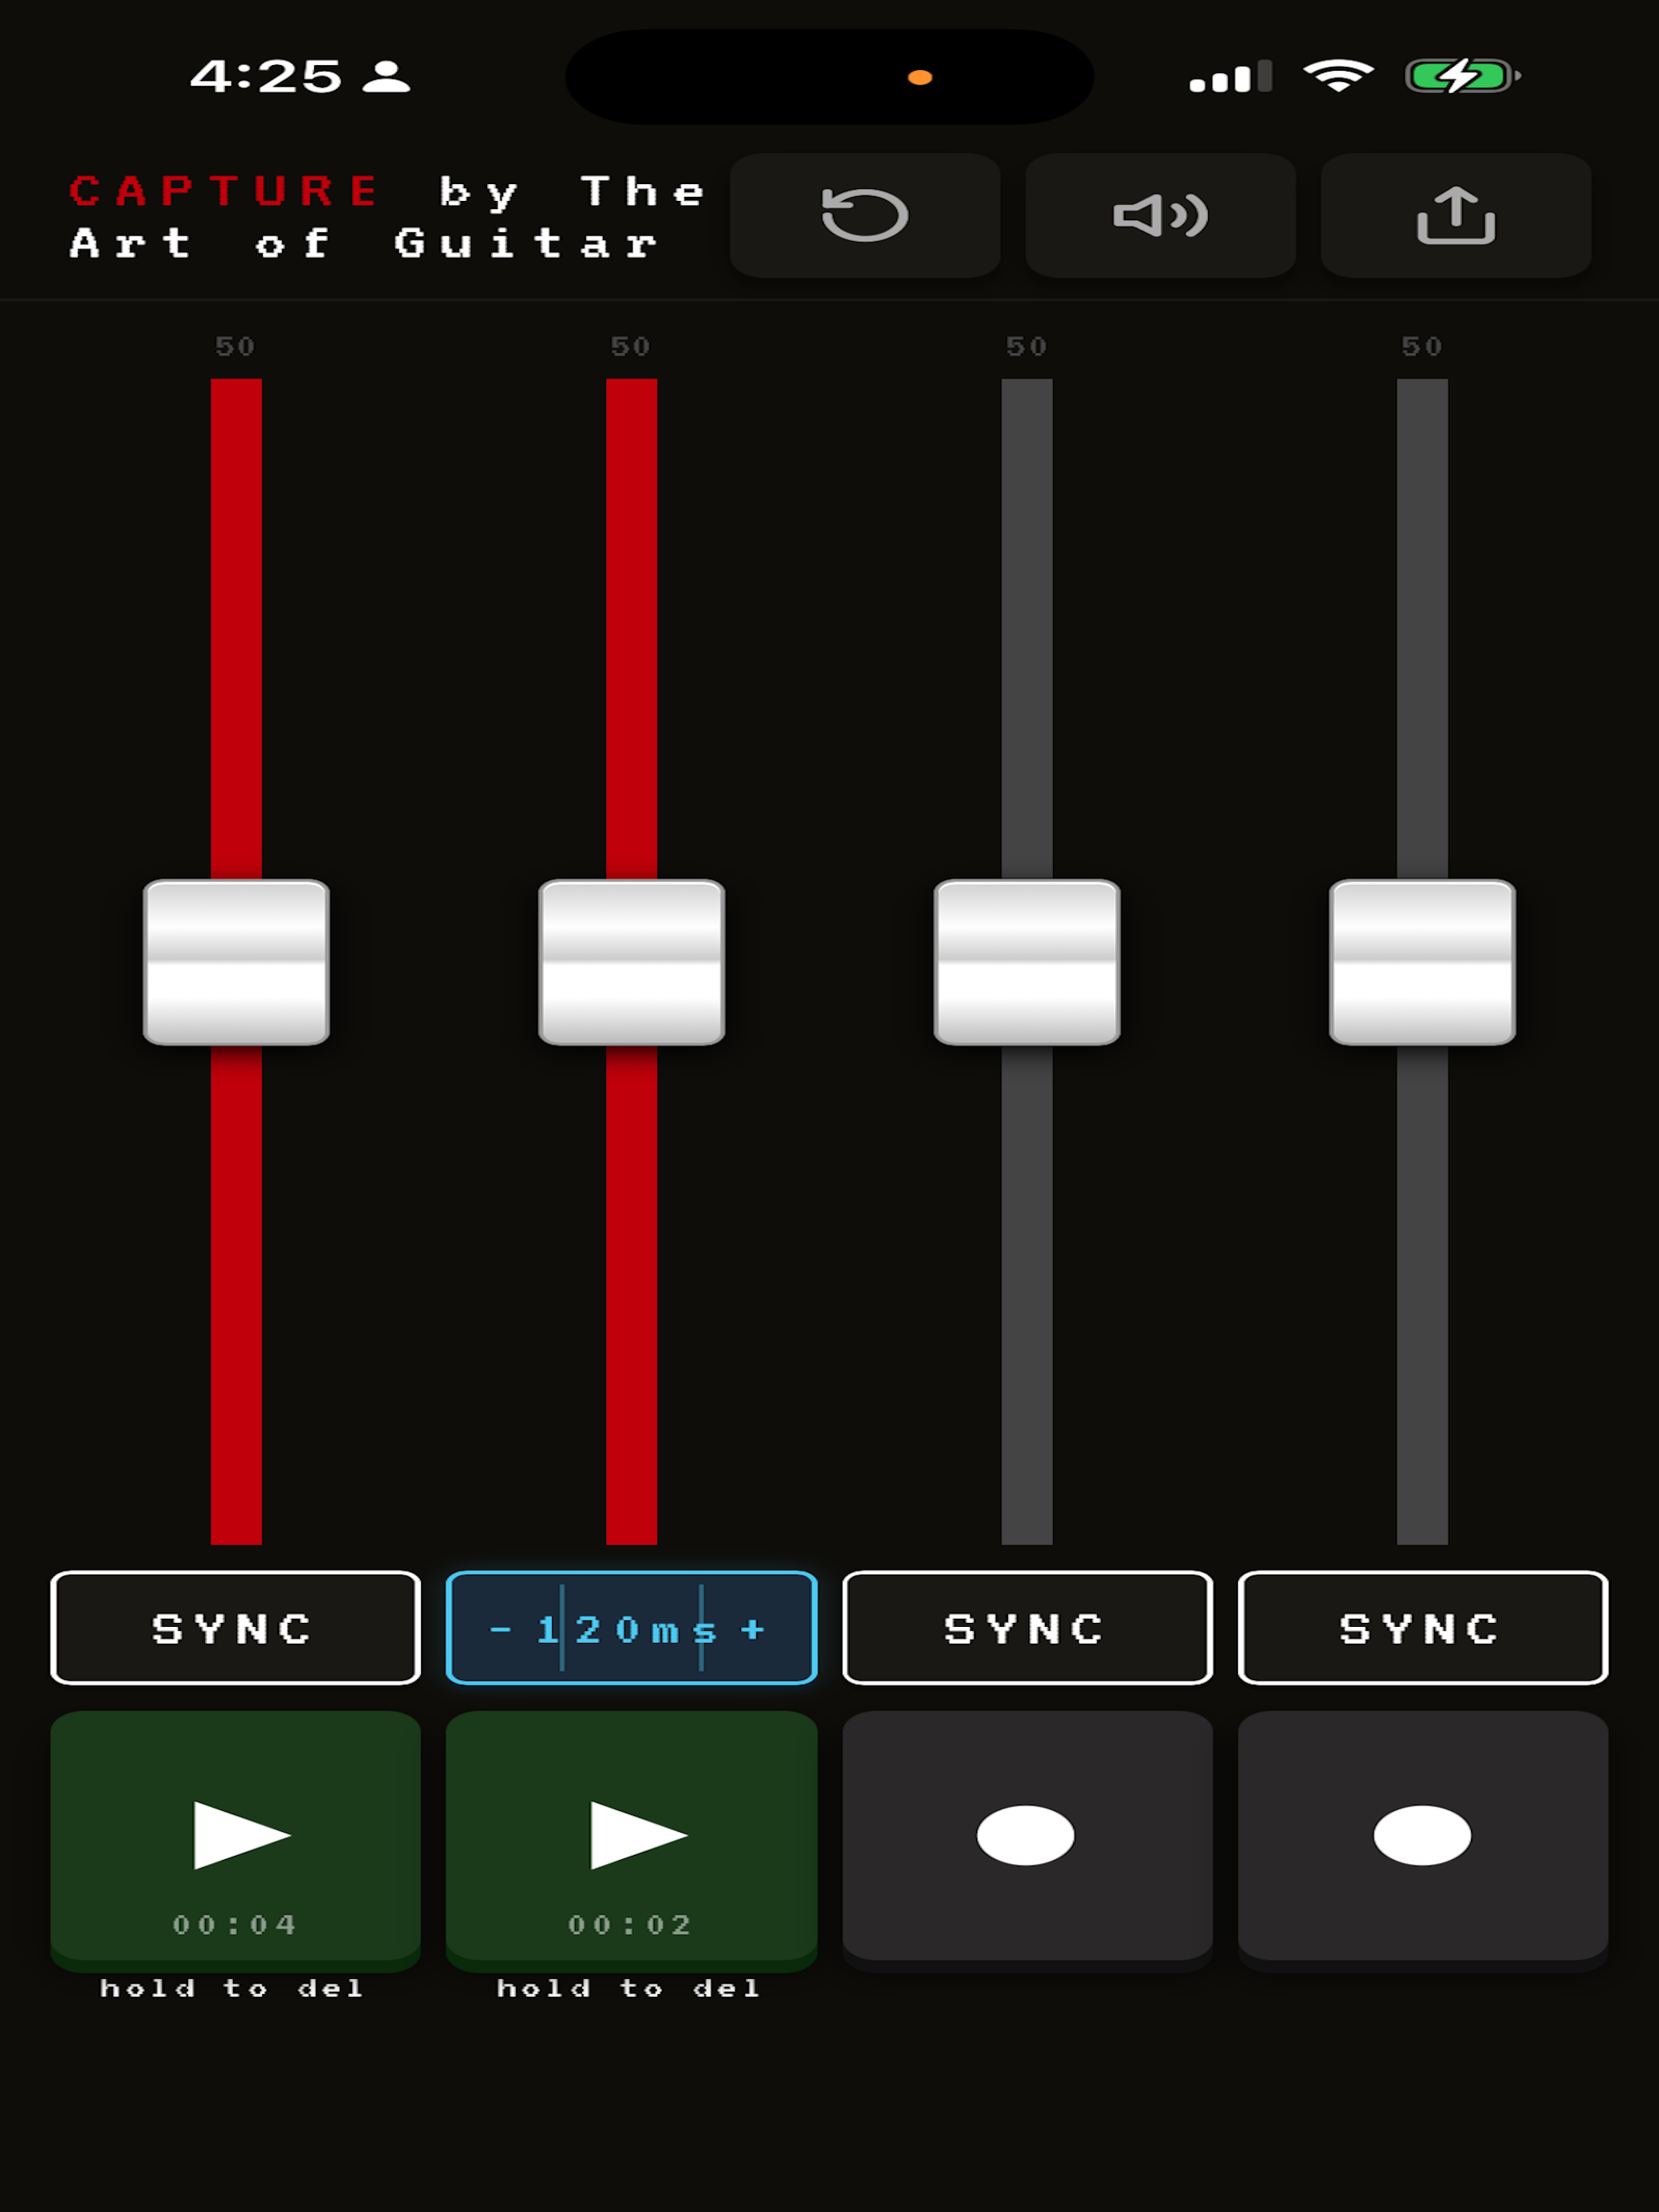Tap fourth track volume value 50
Viewport: 1659px width, 2212px height.
pos(1422,347)
